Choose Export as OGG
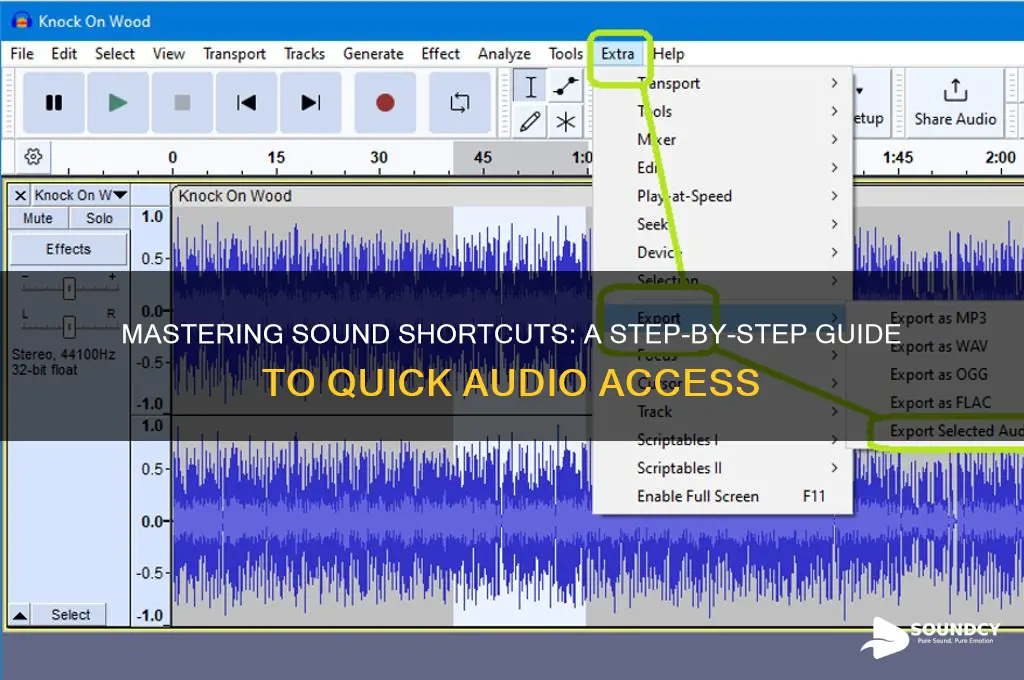1024x680 pixels. point(938,374)
